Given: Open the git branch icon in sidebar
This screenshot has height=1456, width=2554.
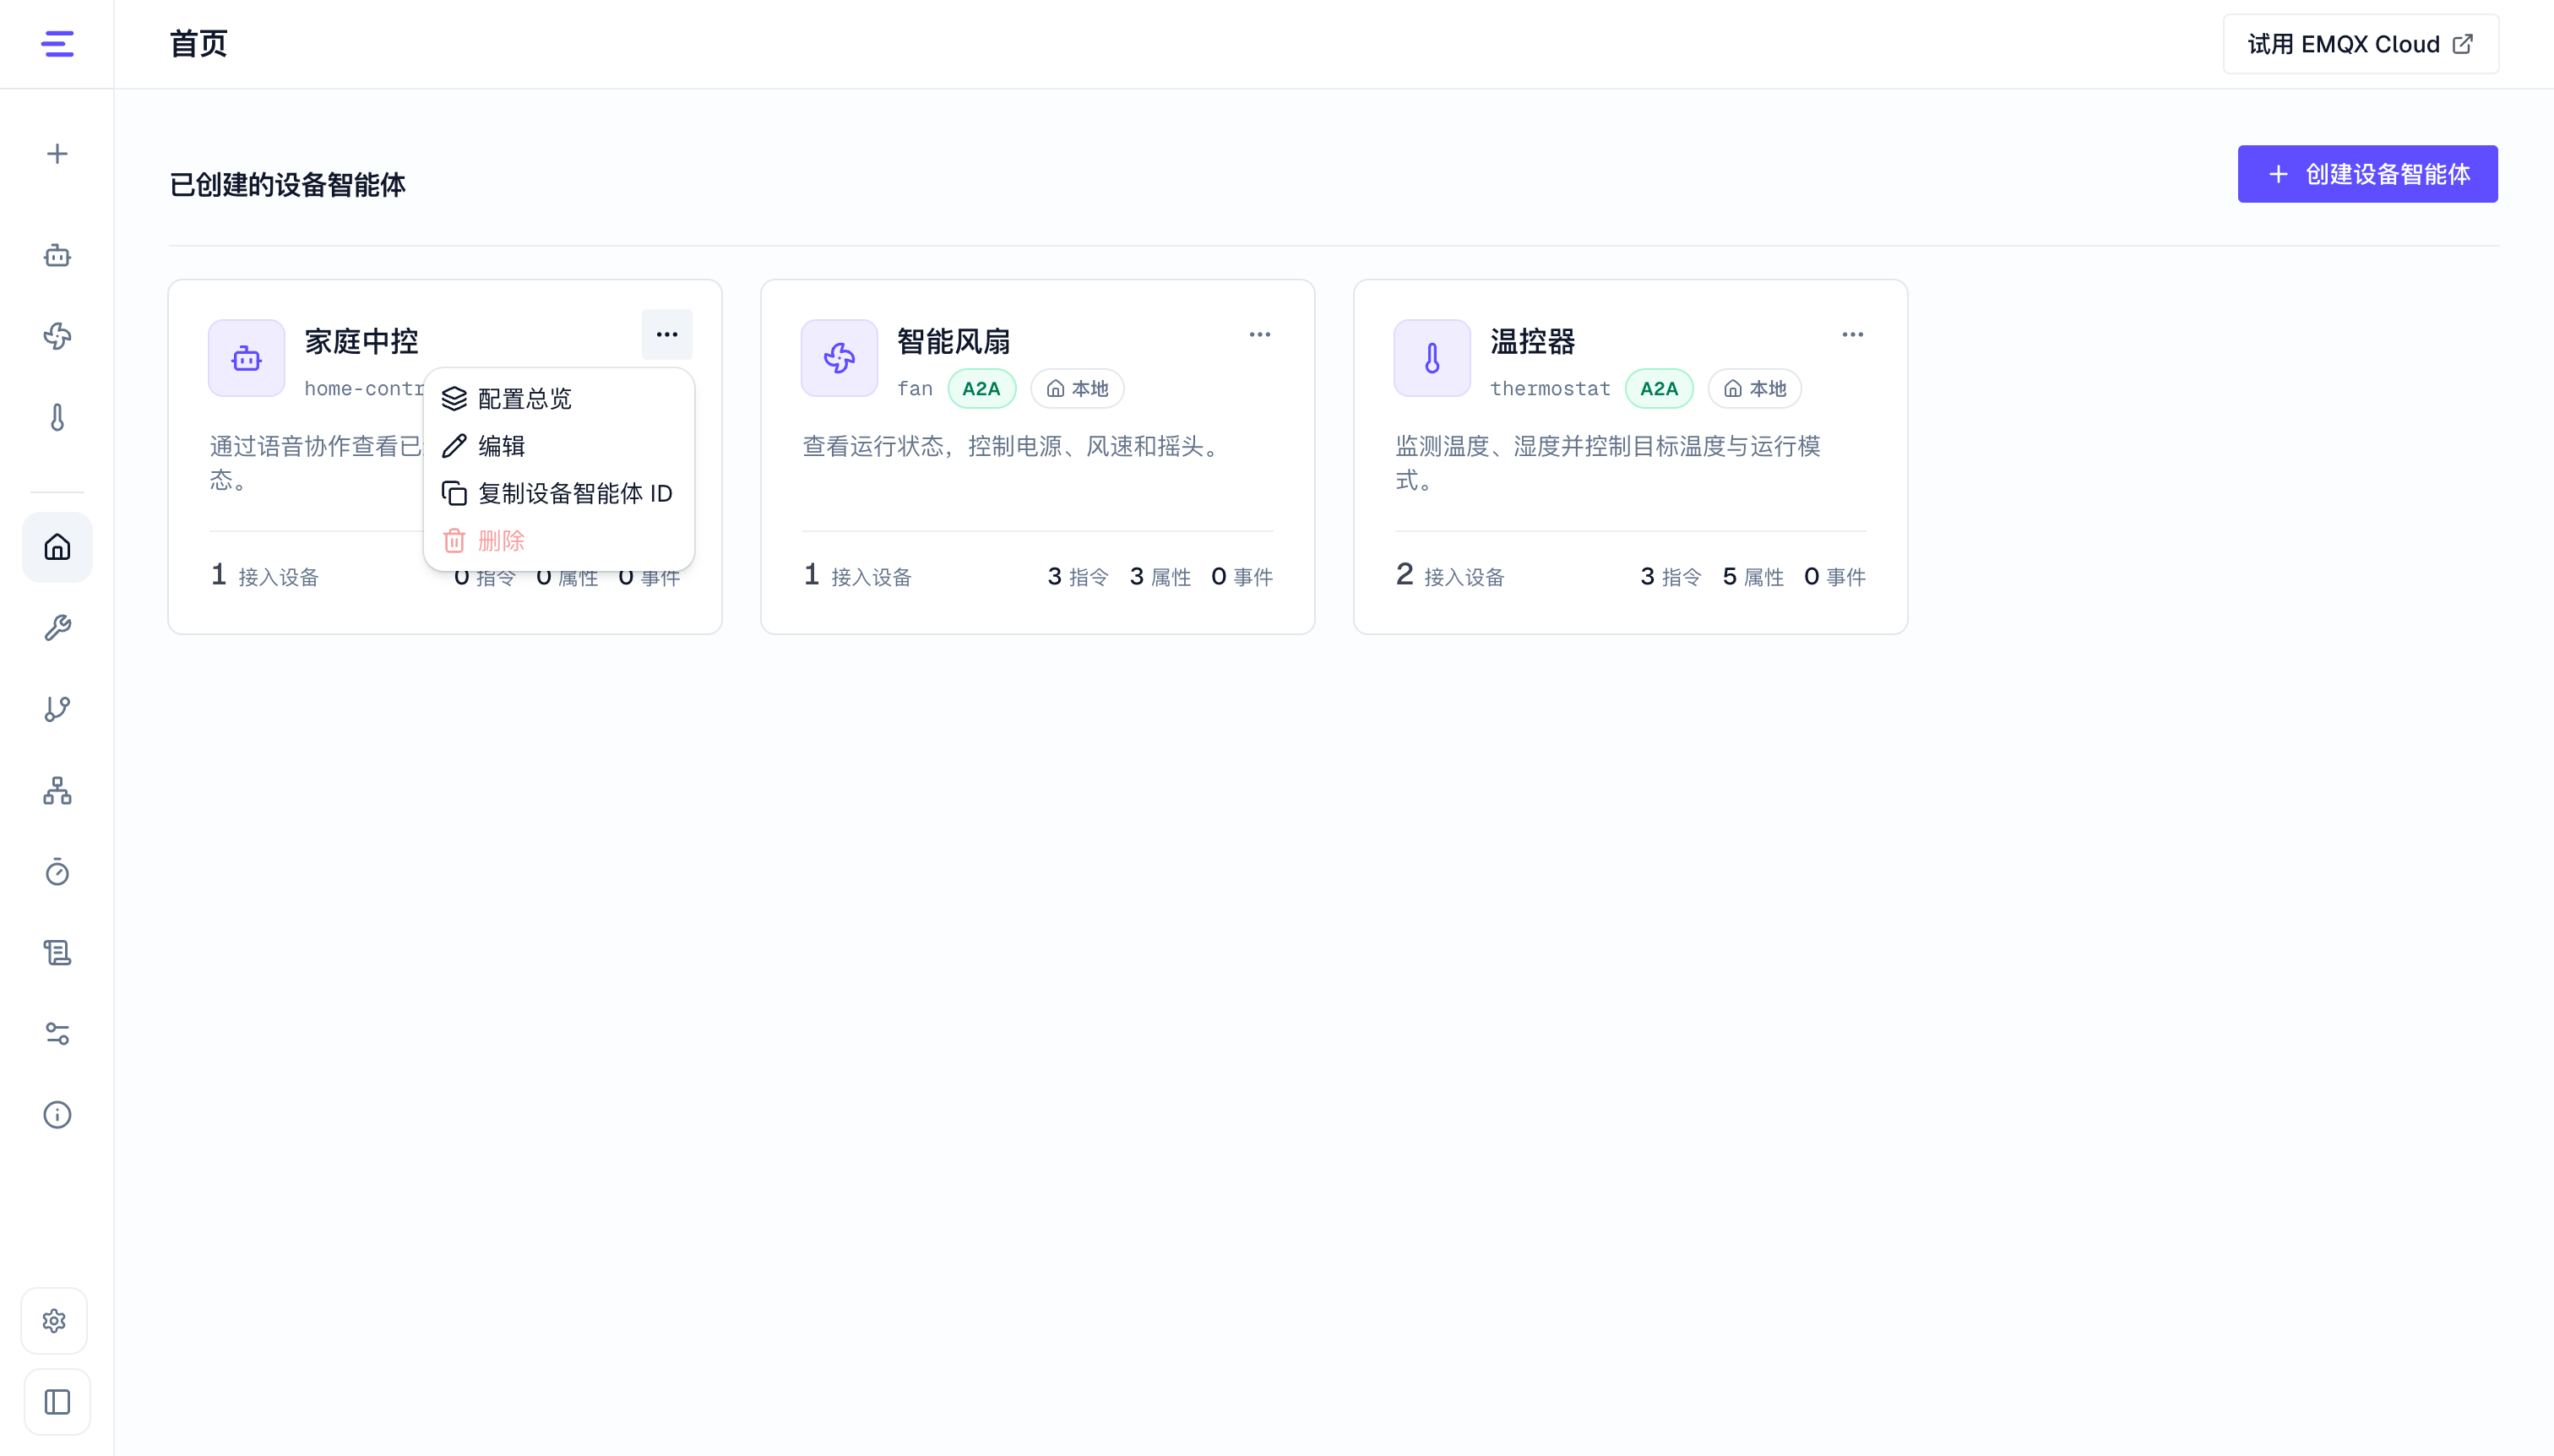Looking at the screenshot, I should tap(57, 709).
